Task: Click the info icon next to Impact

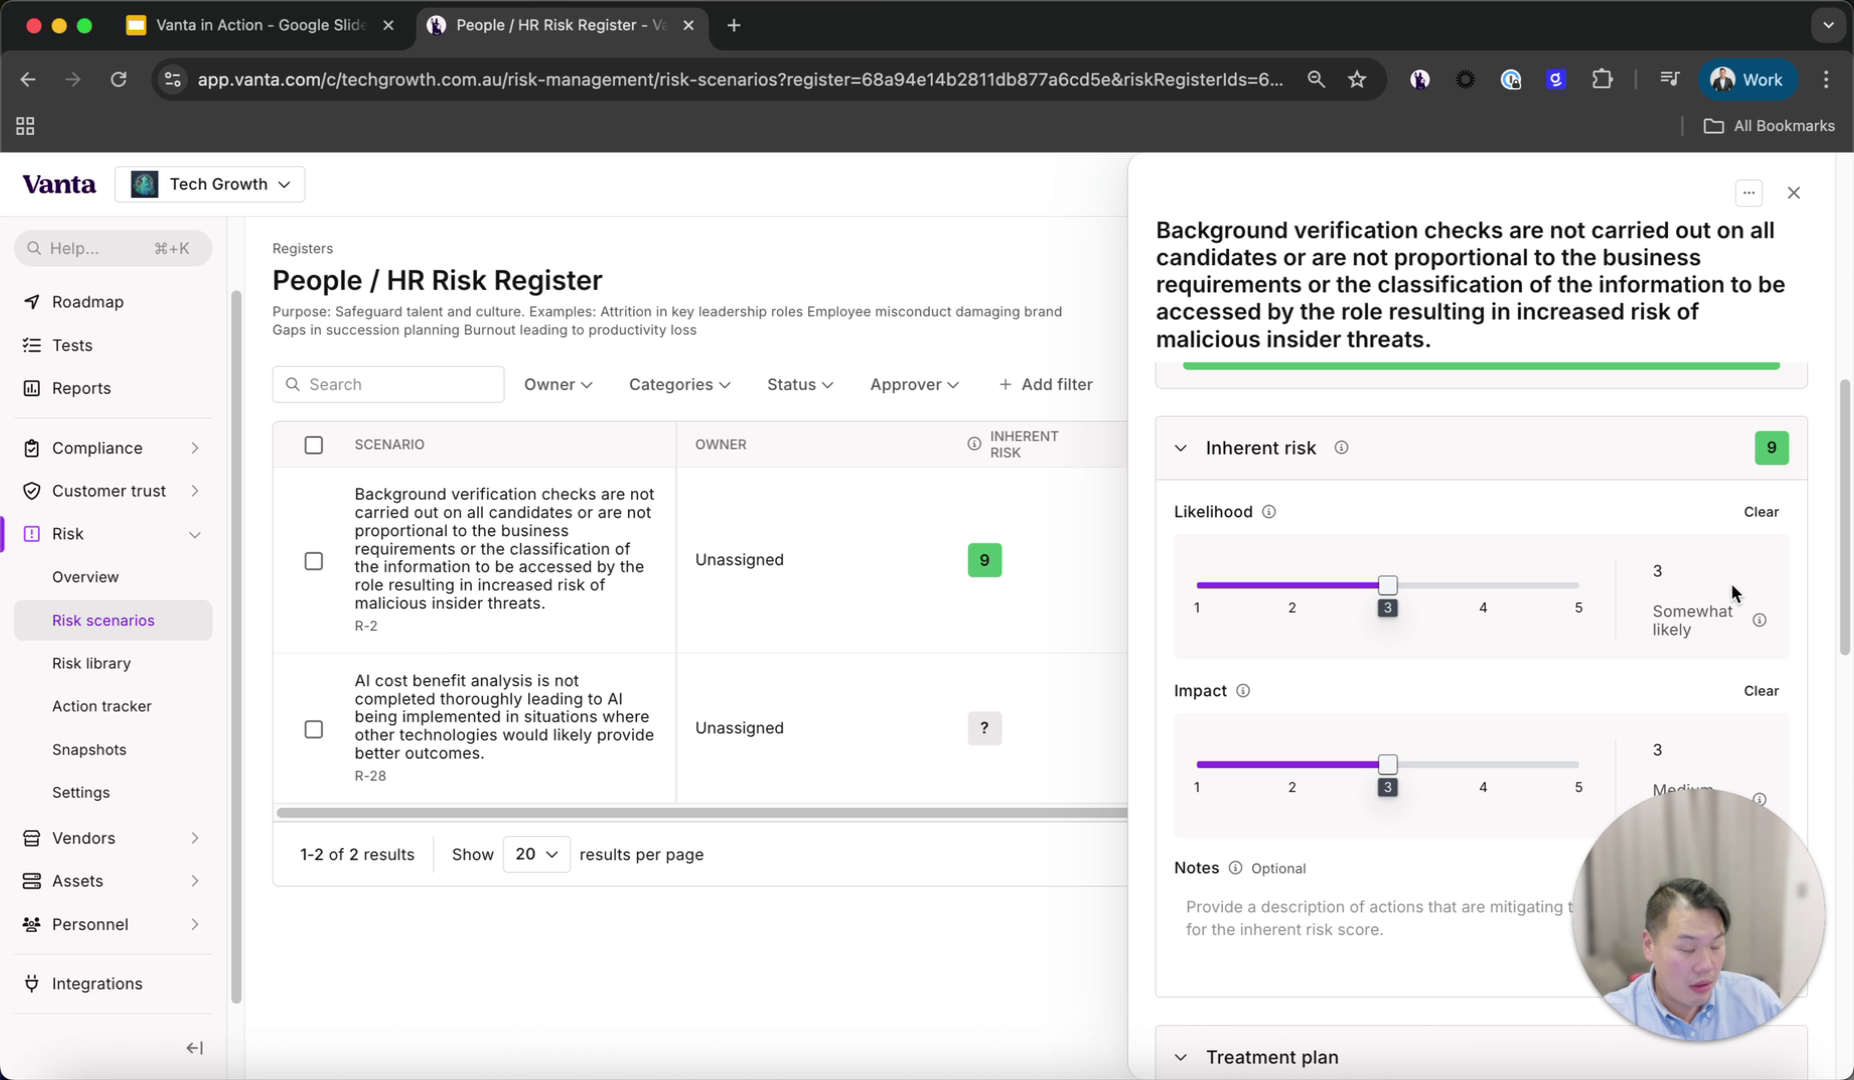Action: tap(1243, 691)
